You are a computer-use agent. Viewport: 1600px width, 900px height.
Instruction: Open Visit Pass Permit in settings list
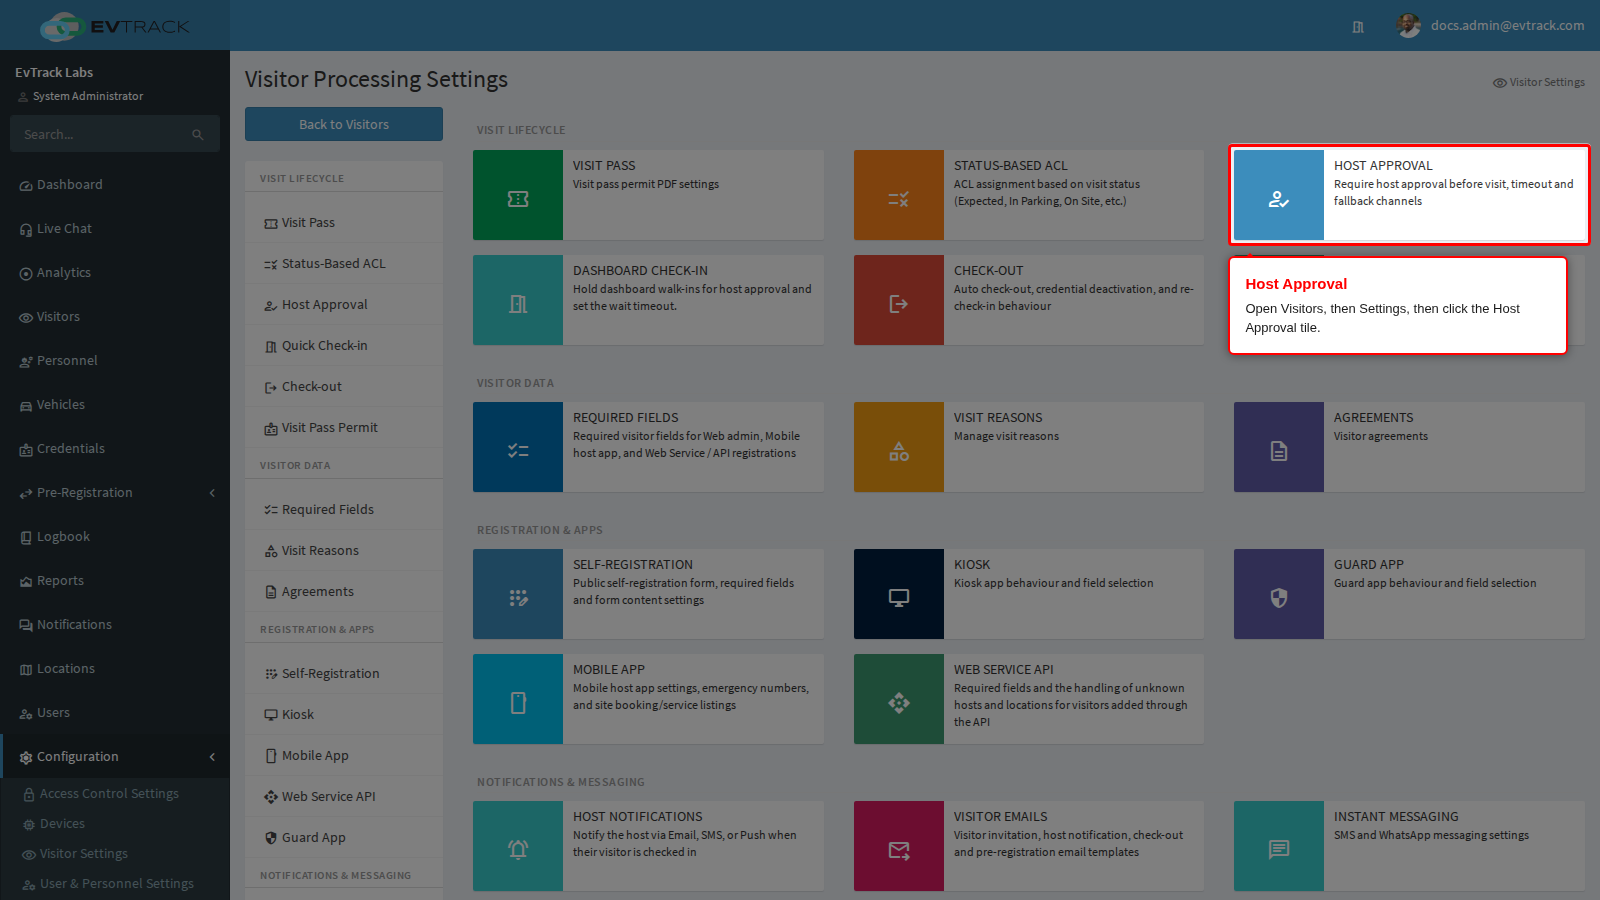[344, 428]
